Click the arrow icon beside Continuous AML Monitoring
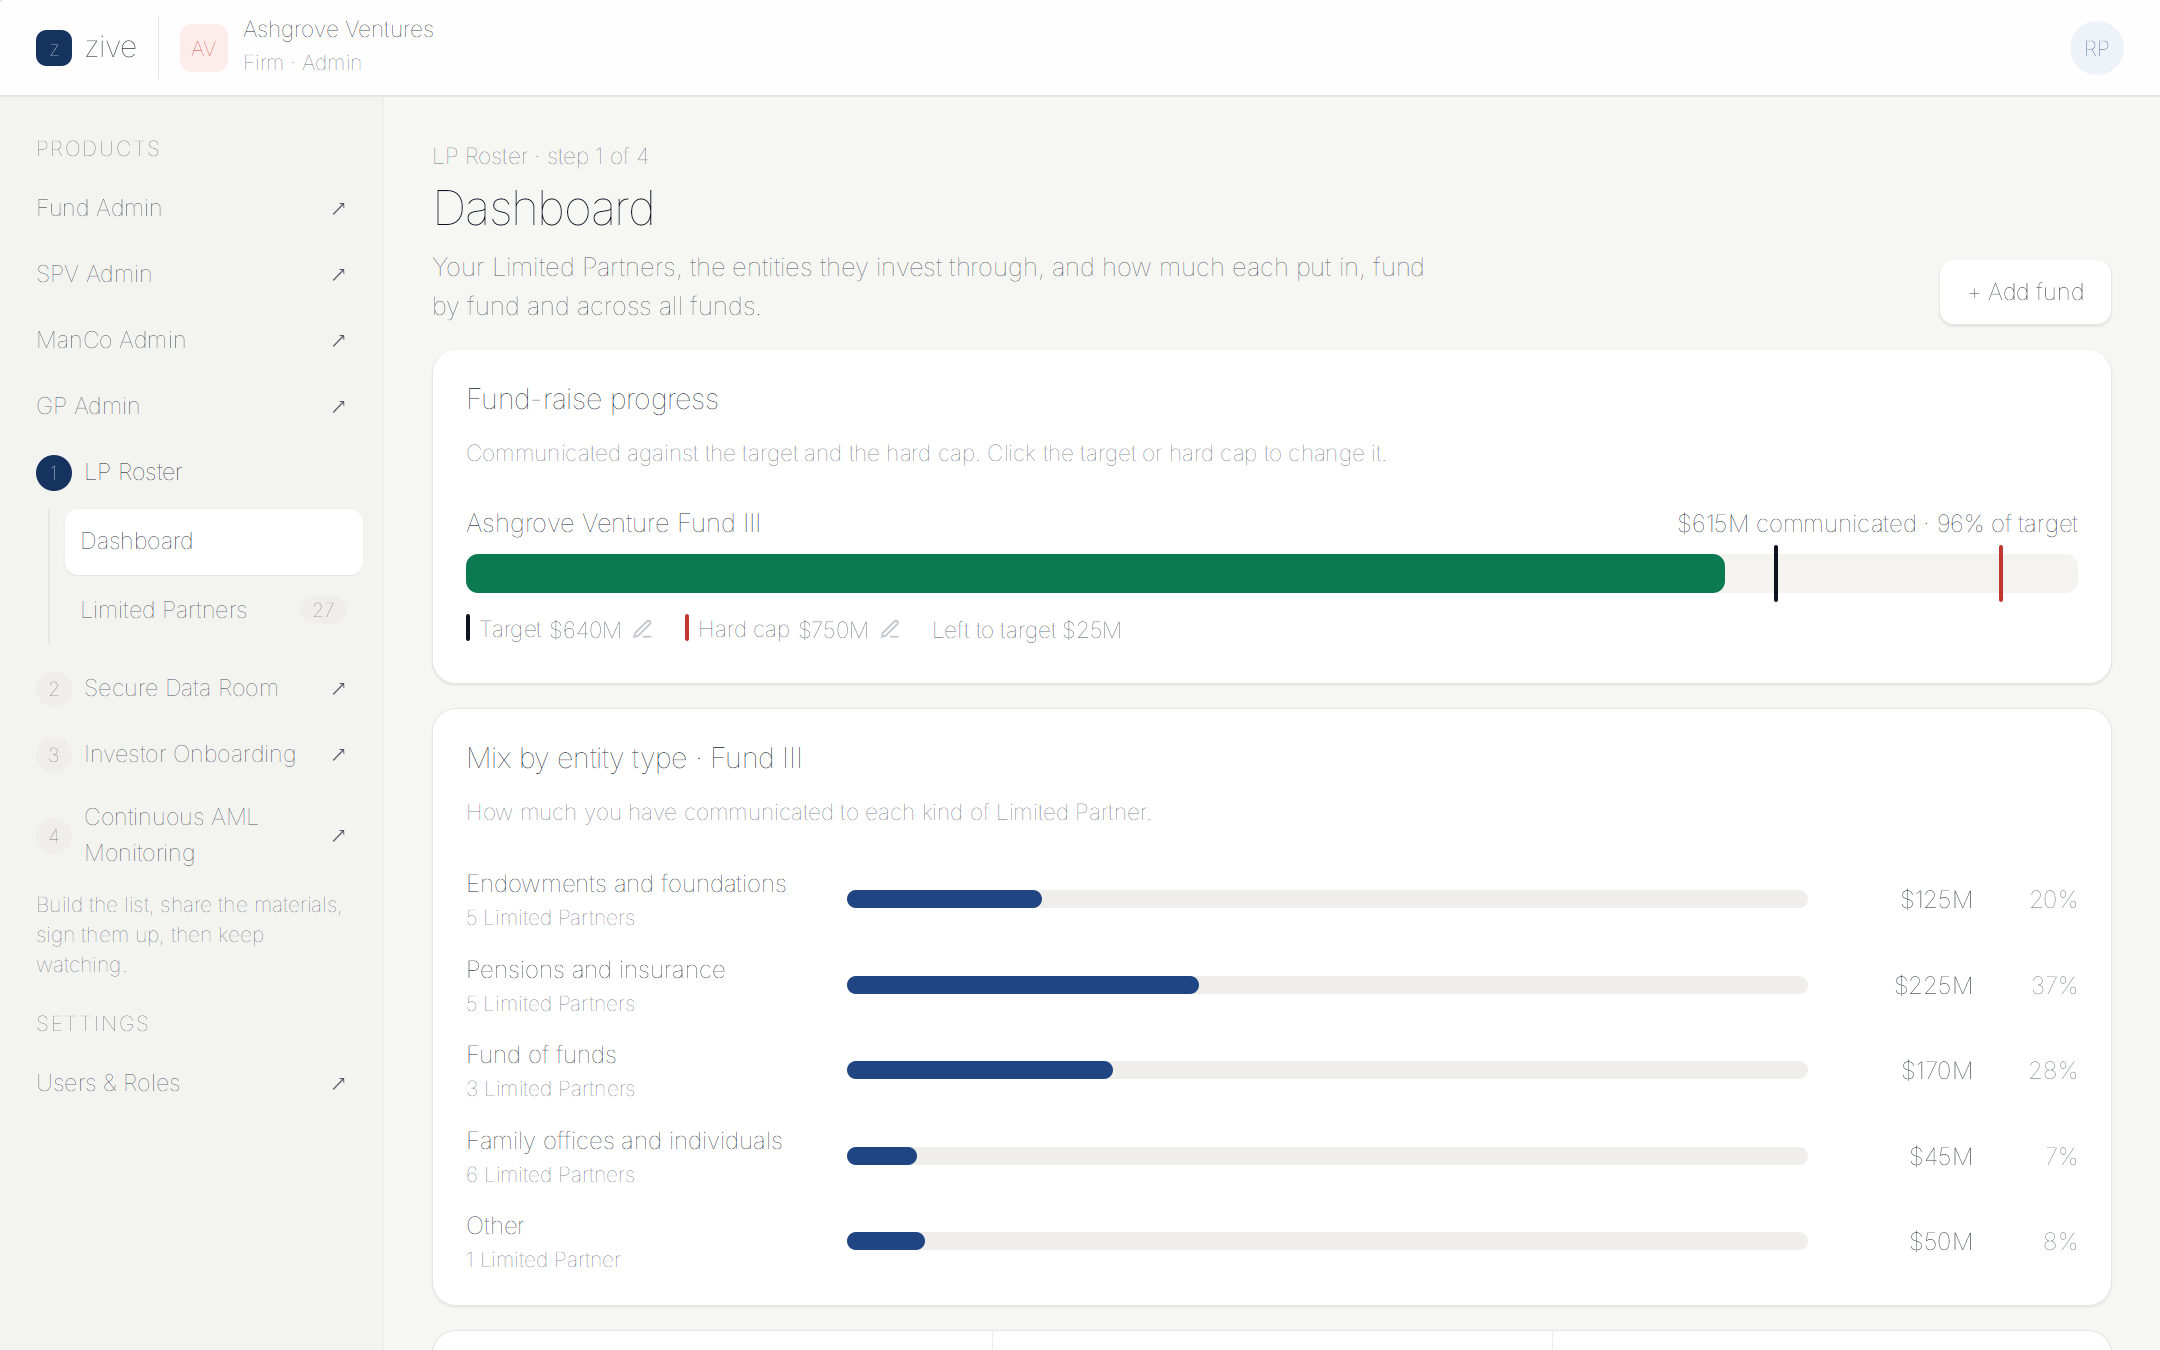The image size is (2160, 1350). (x=338, y=835)
